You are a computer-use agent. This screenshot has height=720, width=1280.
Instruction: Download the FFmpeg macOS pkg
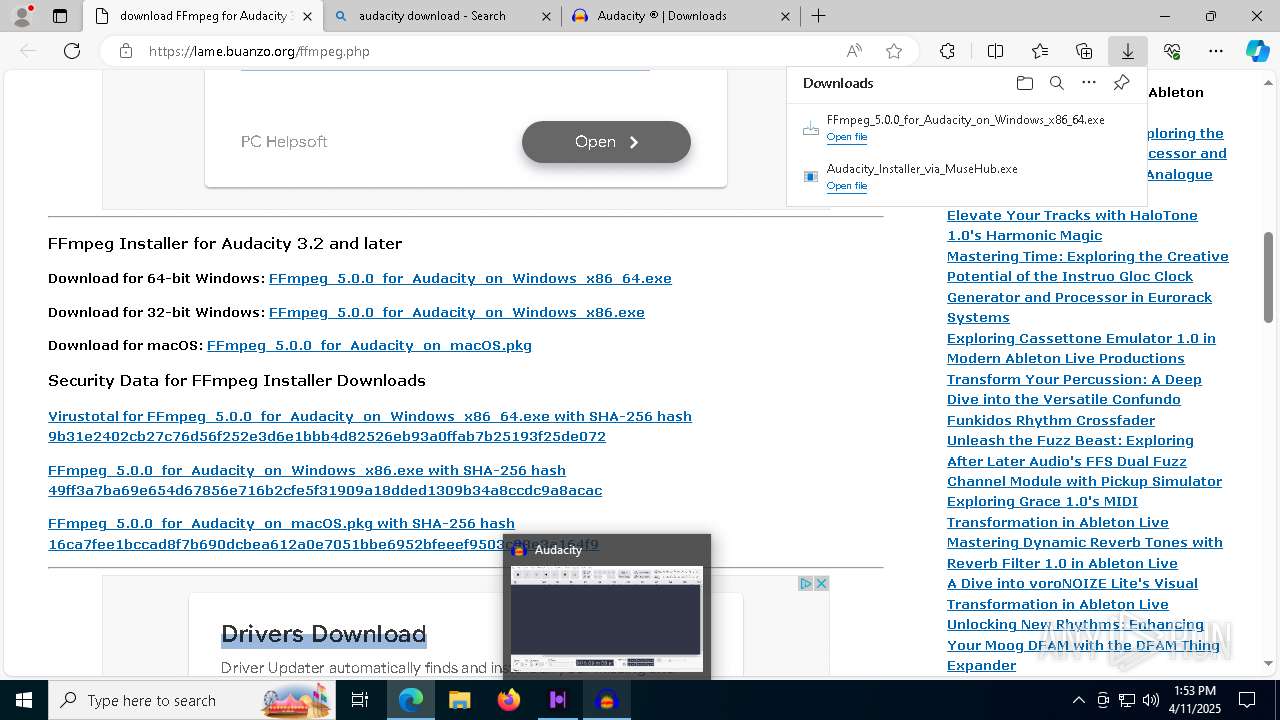369,346
